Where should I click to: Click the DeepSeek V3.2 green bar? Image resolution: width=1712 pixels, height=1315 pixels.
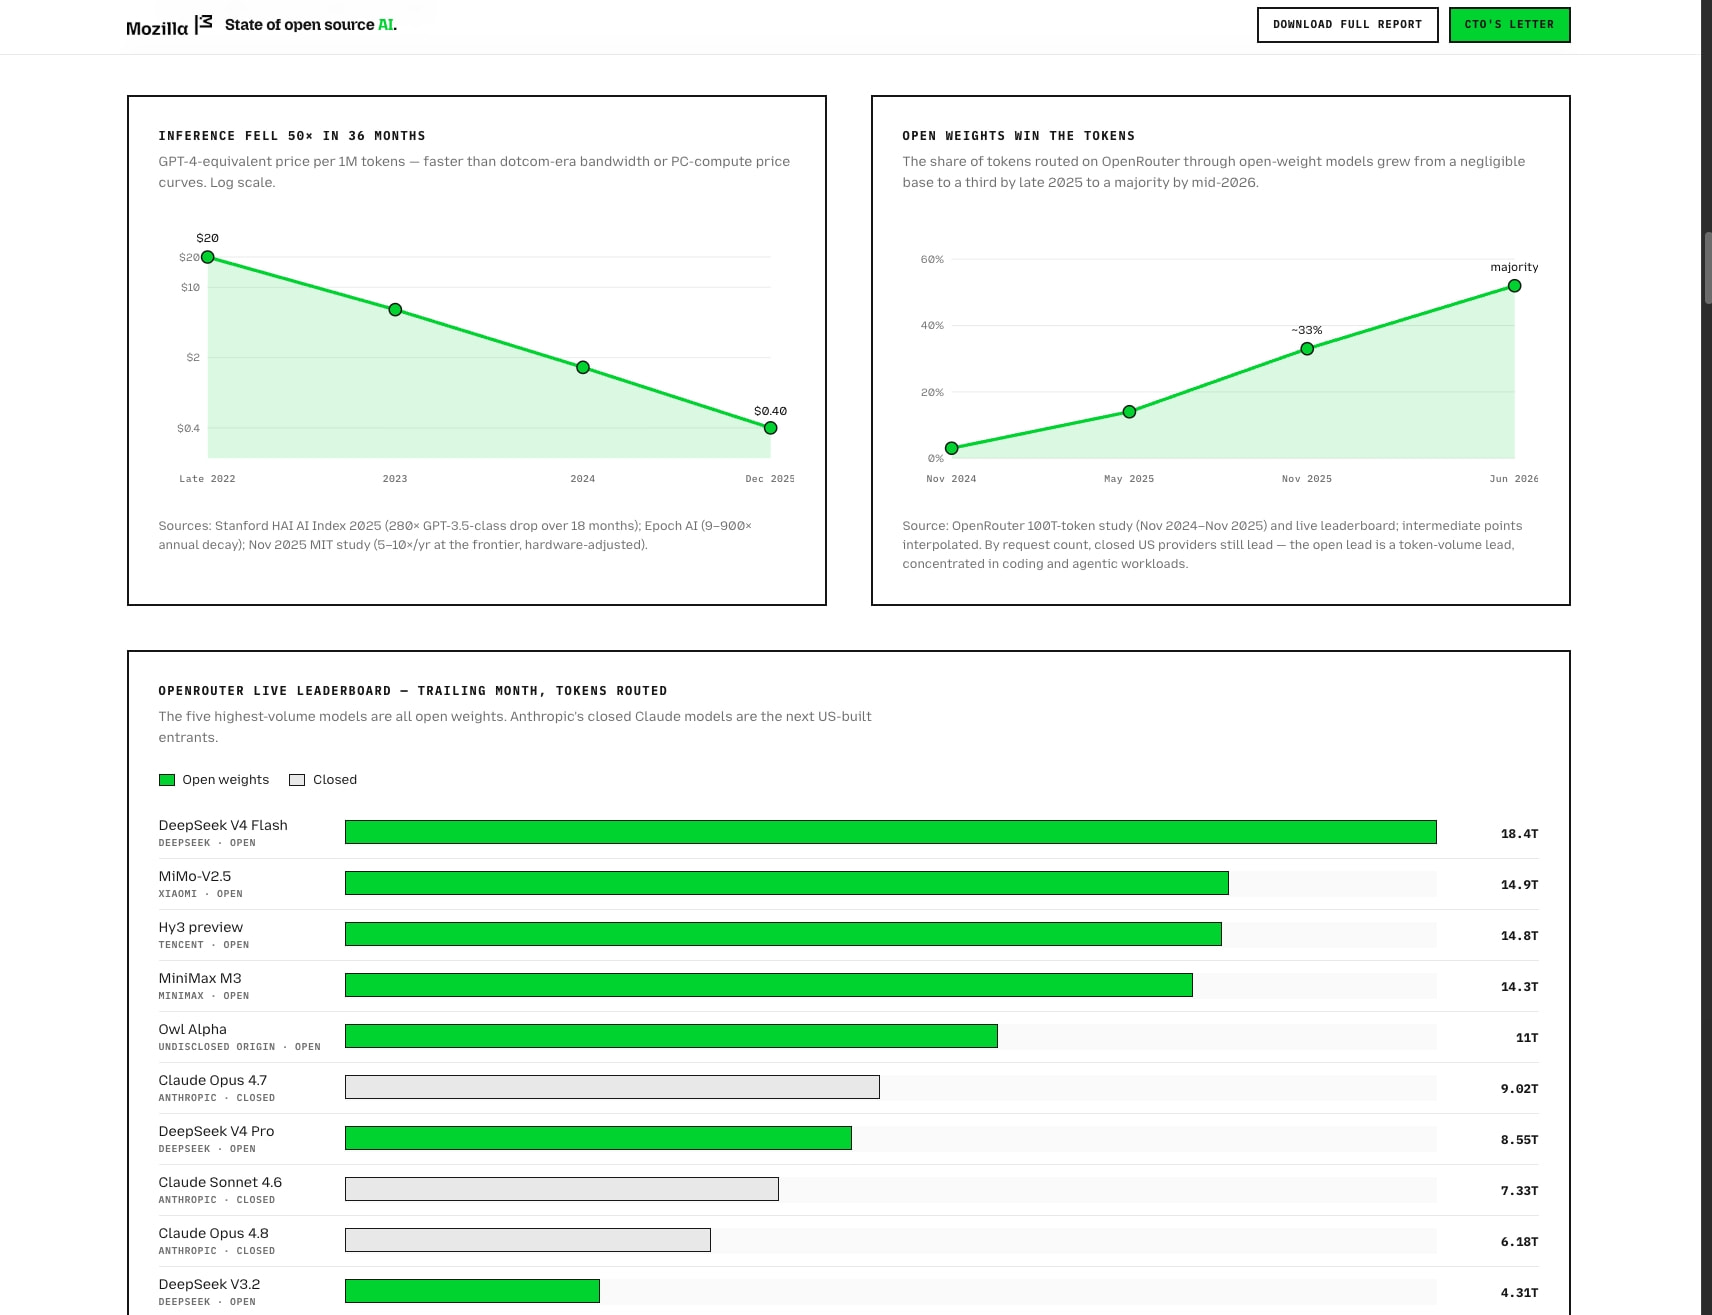pyautogui.click(x=472, y=1291)
